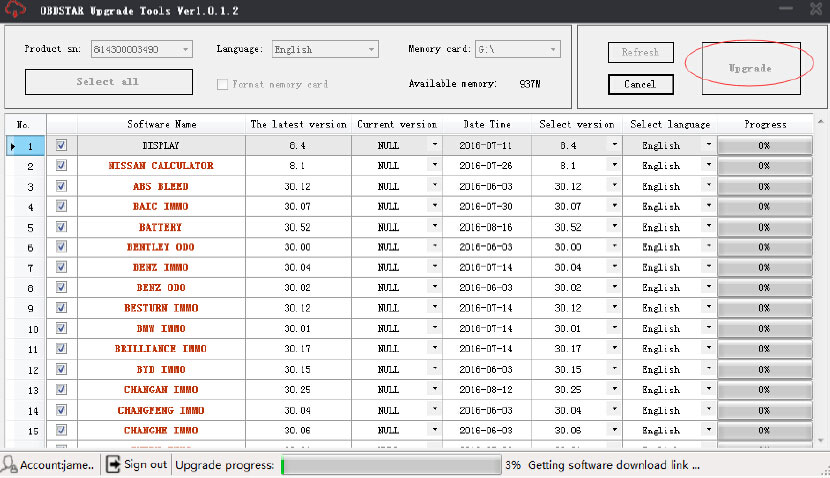This screenshot has width=830, height=478.
Task: Uncheck the NISSAN CALCULATOR checkbox
Action: (61, 165)
